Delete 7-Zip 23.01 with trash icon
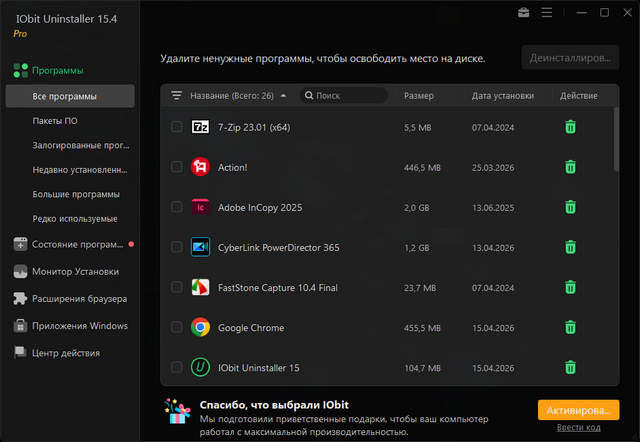The image size is (640, 442). pos(571,127)
